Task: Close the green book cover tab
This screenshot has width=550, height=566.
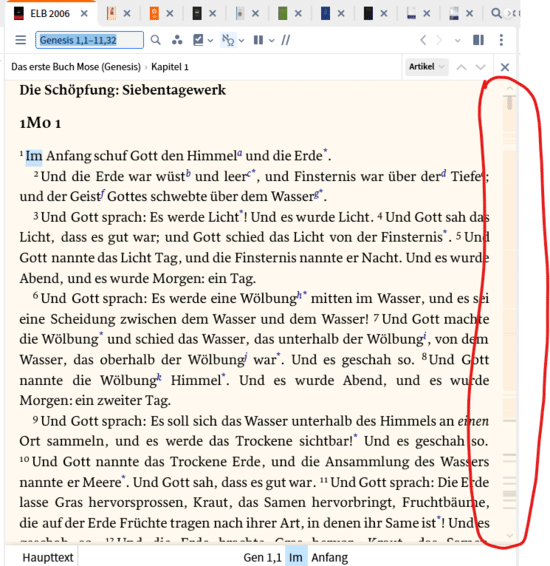Action: (298, 14)
